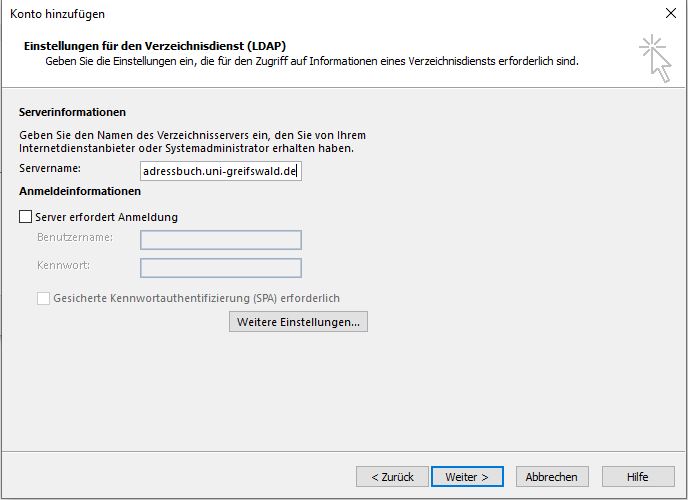Enable the Server erfordert Anmeldung checkbox
This screenshot has width=688, height=500.
point(26,217)
